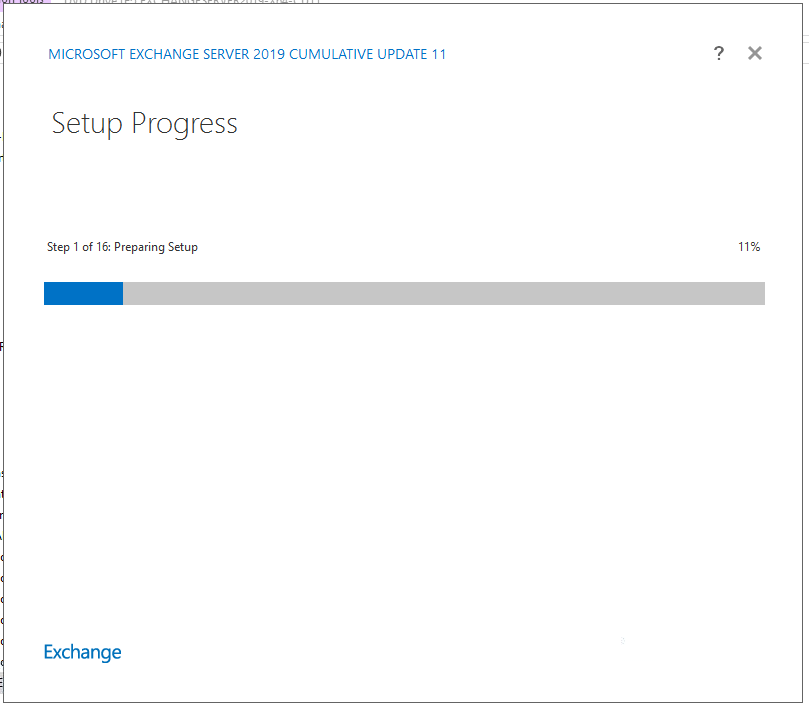The height and width of the screenshot is (707, 809).
Task: Click the blue filled part of progress bar
Action: click(x=84, y=294)
